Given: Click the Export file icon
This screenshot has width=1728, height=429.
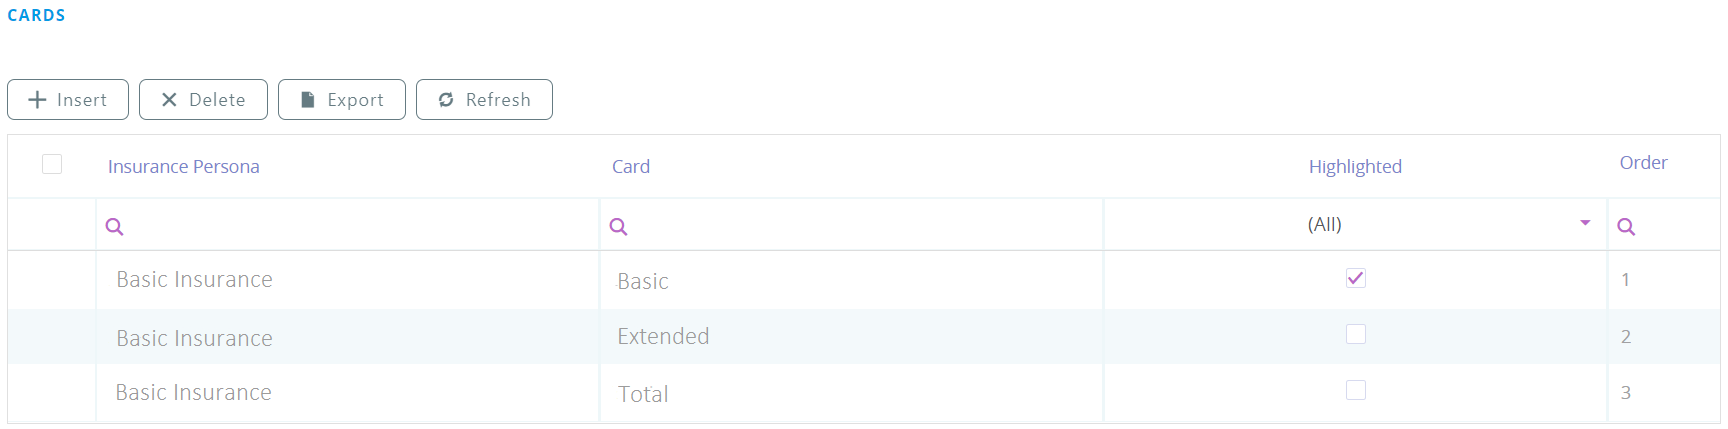Looking at the screenshot, I should point(308,100).
